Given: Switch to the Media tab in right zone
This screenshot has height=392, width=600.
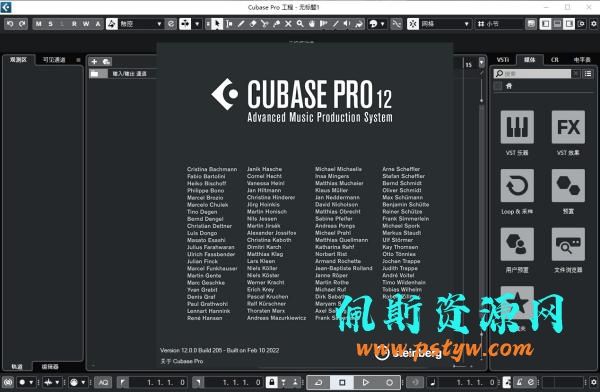Looking at the screenshot, I should click(530, 60).
